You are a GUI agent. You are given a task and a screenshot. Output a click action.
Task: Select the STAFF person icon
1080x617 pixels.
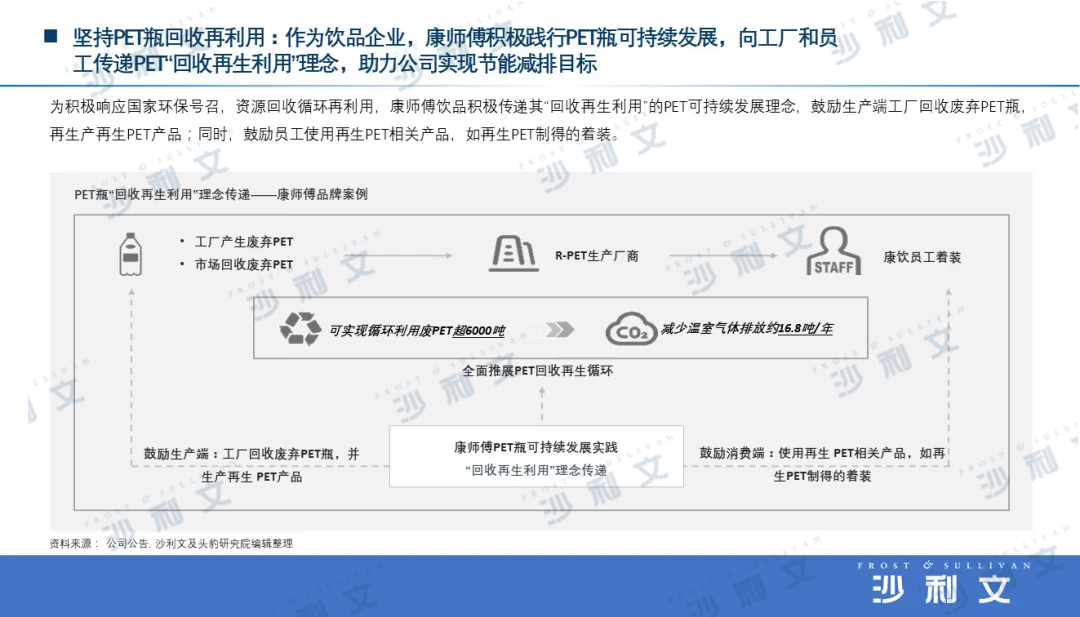pos(833,253)
